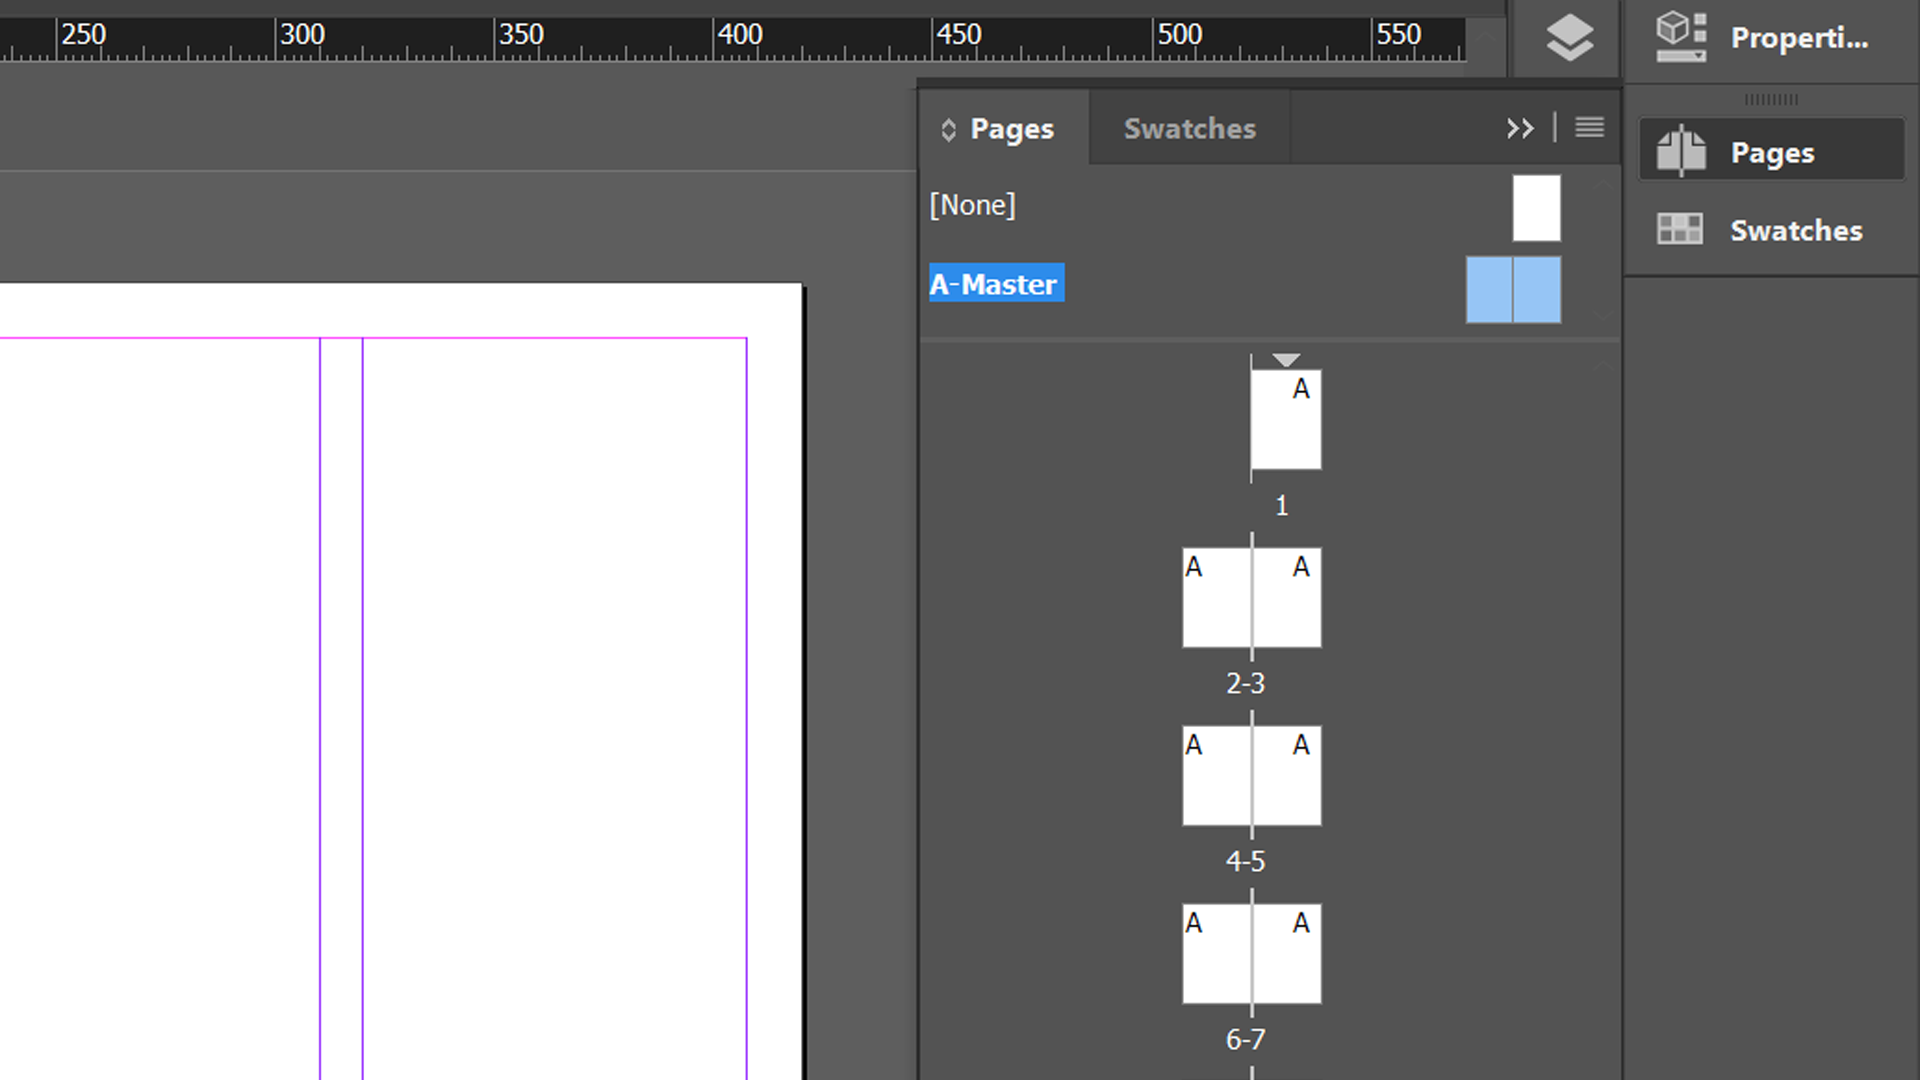Image resolution: width=1920 pixels, height=1080 pixels.
Task: Select the Swatches tab in panel
Action: tap(1188, 128)
